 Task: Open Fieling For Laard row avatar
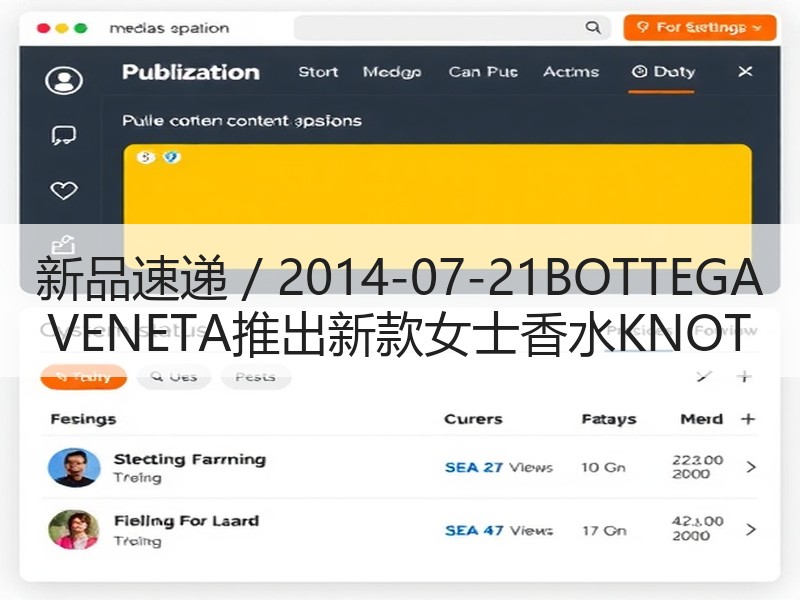tap(74, 530)
